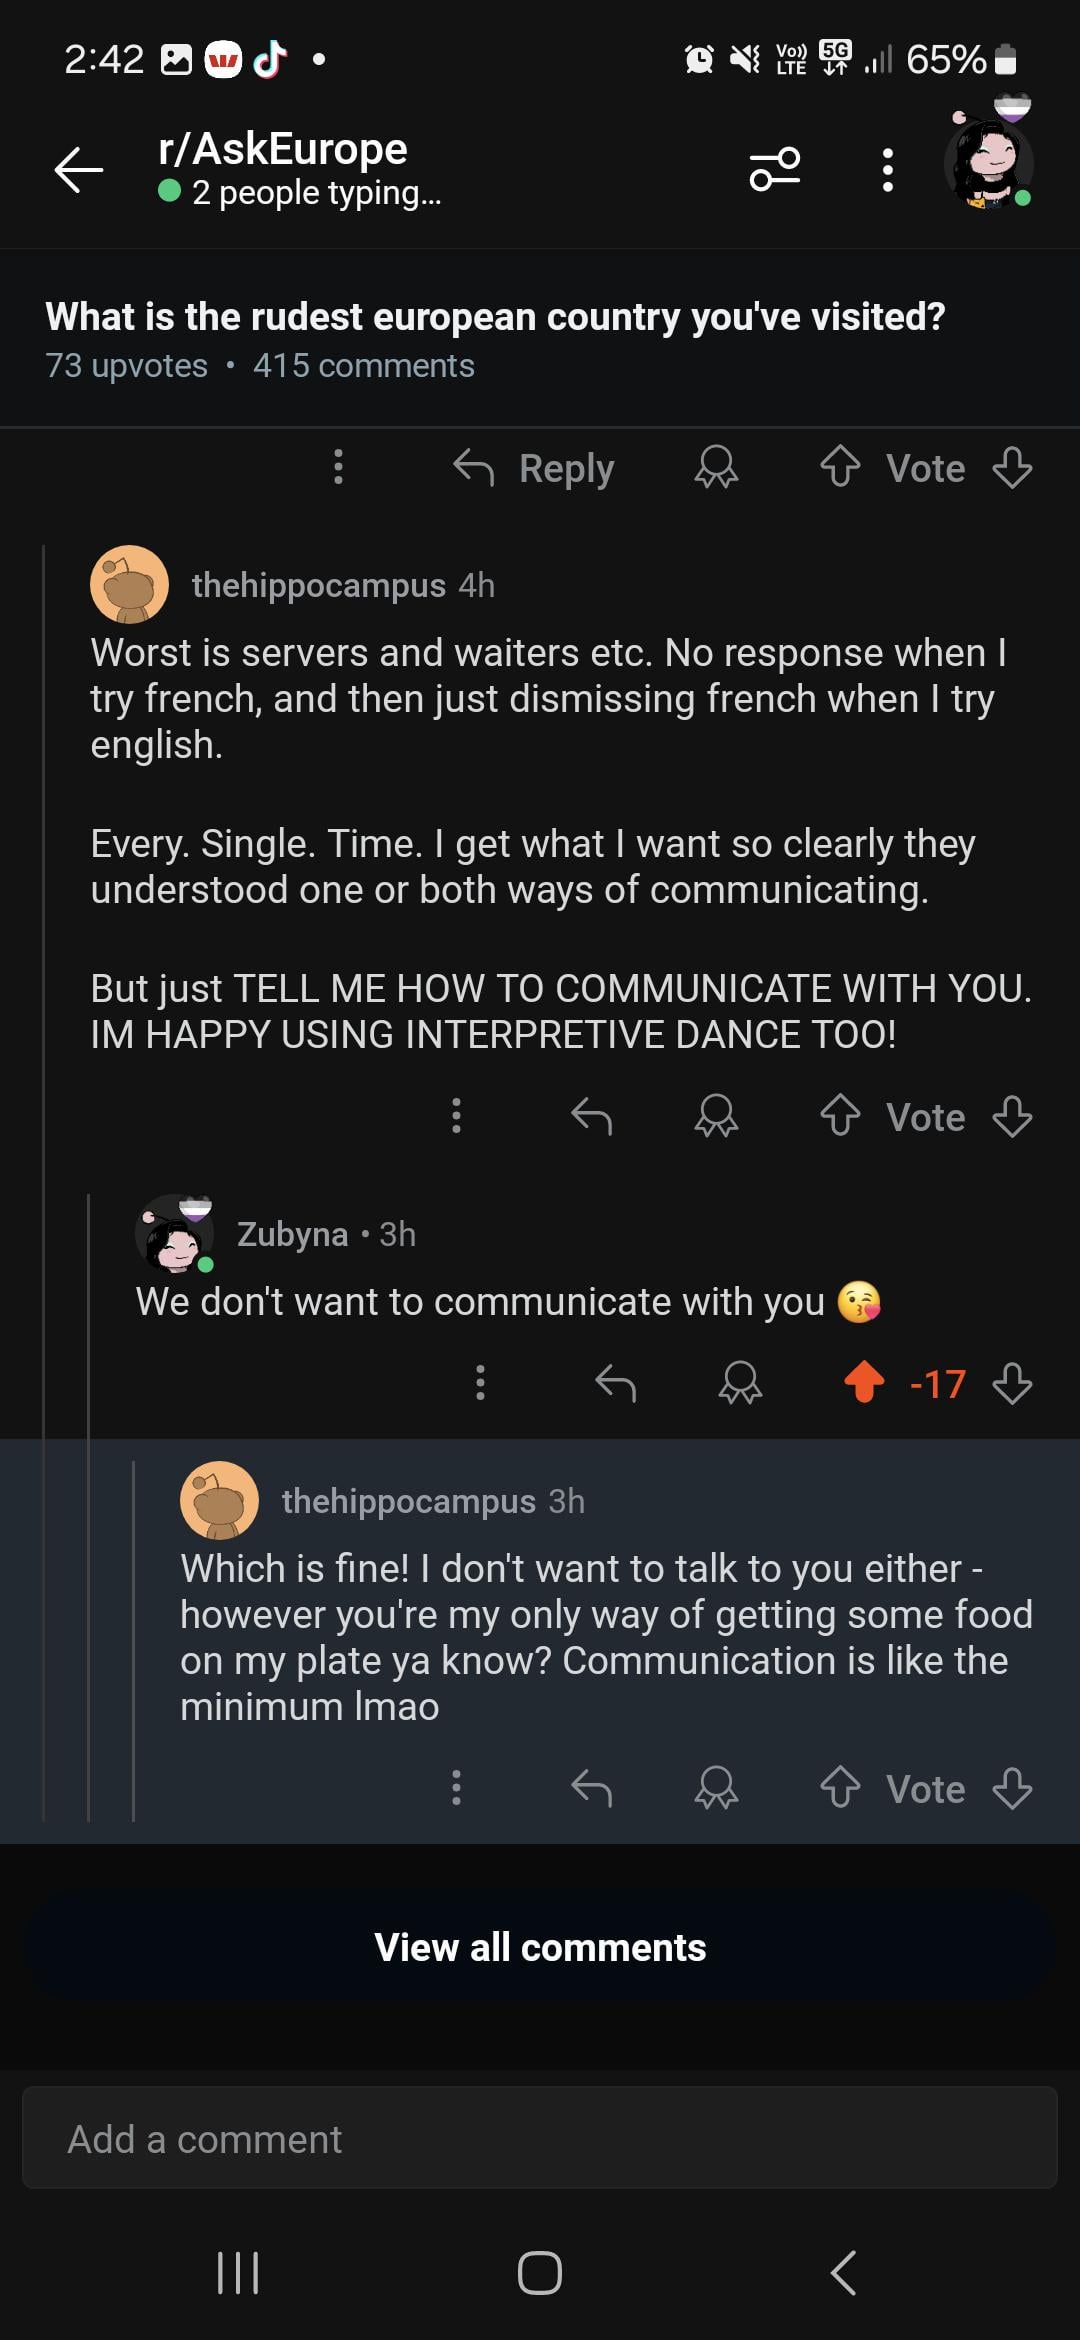This screenshot has width=1080, height=2340.
Task: Upvote the top comment next to Vote
Action: tap(840, 467)
